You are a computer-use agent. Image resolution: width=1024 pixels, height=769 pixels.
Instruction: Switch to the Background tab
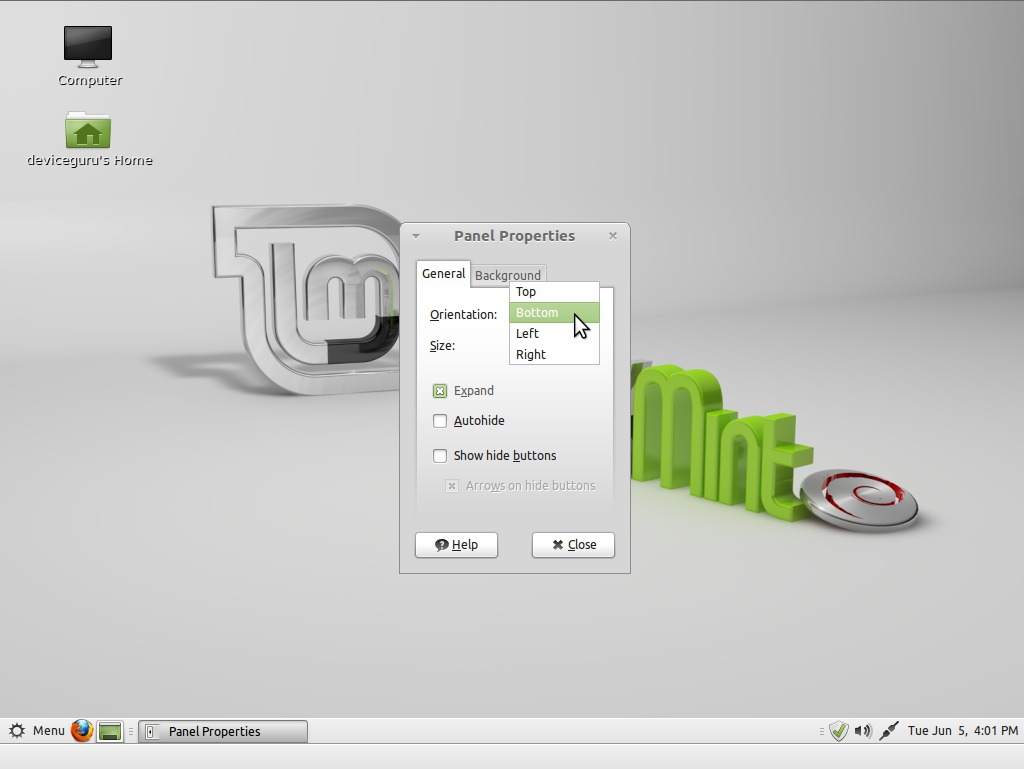point(507,275)
